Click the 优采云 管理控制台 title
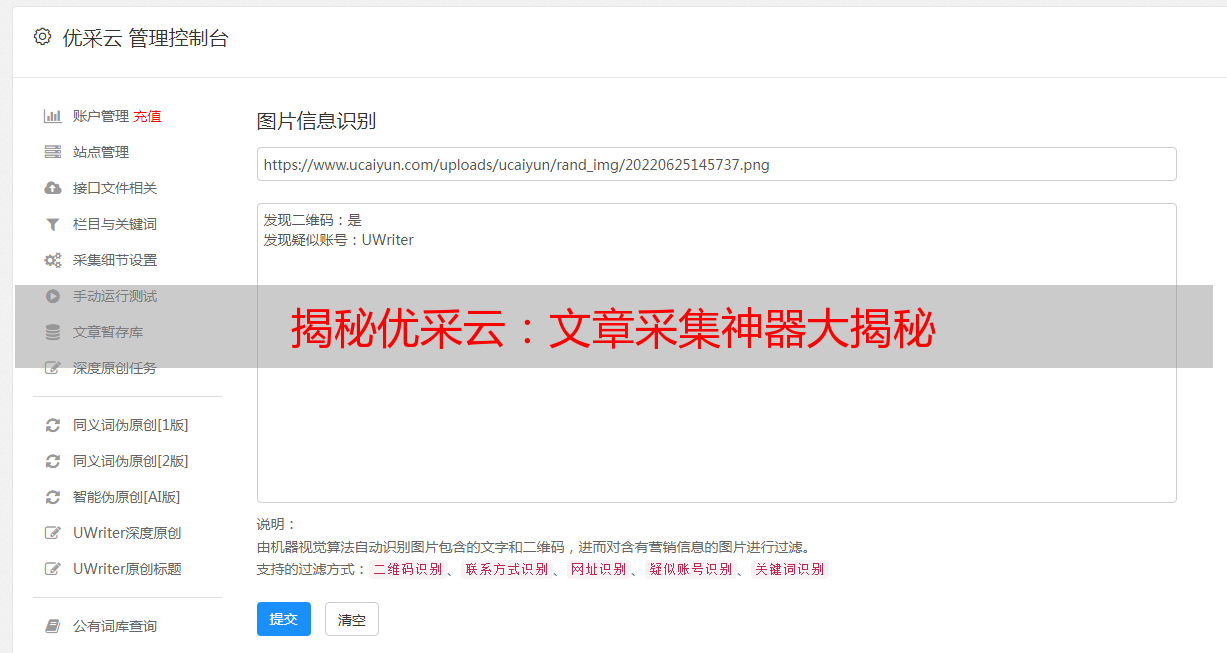 (x=145, y=38)
